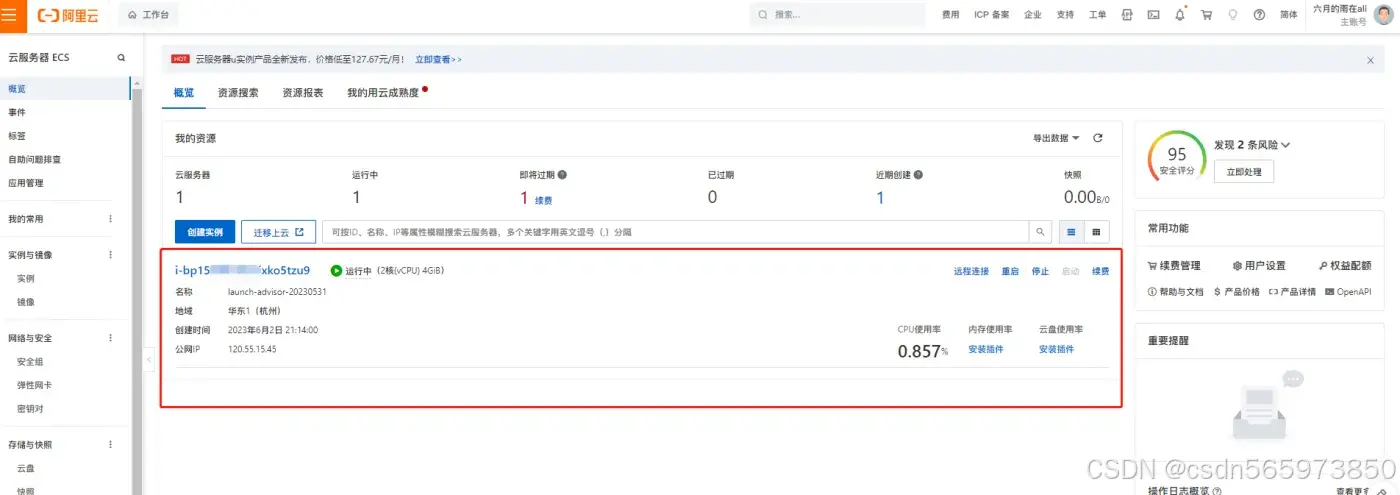Open the 支持 support menu
The height and width of the screenshot is (495, 1400).
(x=1065, y=15)
